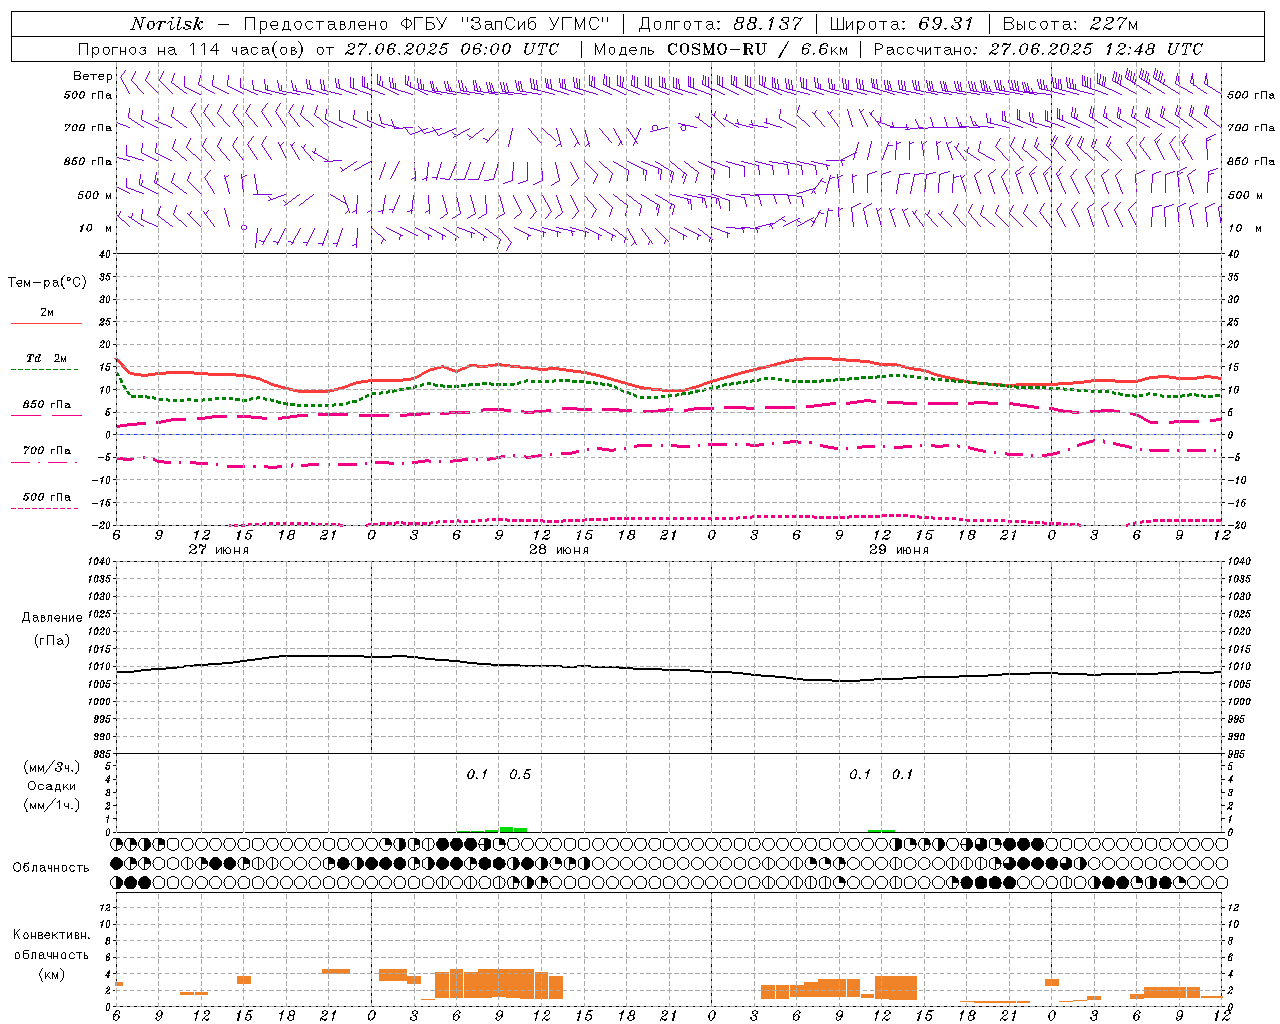Image resolution: width=1280 pixels, height=1024 pixels.
Task: Click the "Модель COSMO-RU / 6.6км" text
Action: click(x=720, y=49)
